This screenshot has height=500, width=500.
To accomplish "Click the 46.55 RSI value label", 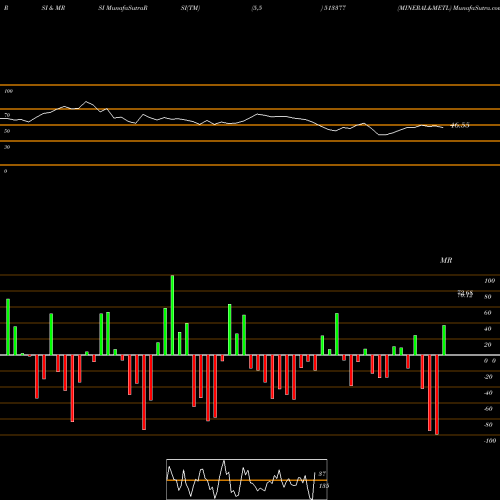I will pyautogui.click(x=460, y=125).
